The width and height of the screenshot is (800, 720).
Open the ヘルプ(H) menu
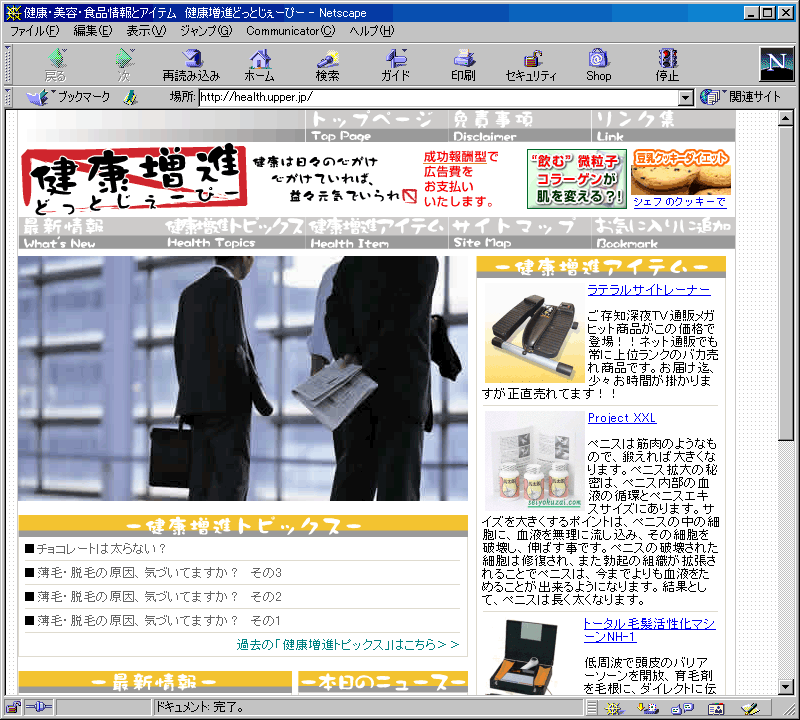pos(372,31)
